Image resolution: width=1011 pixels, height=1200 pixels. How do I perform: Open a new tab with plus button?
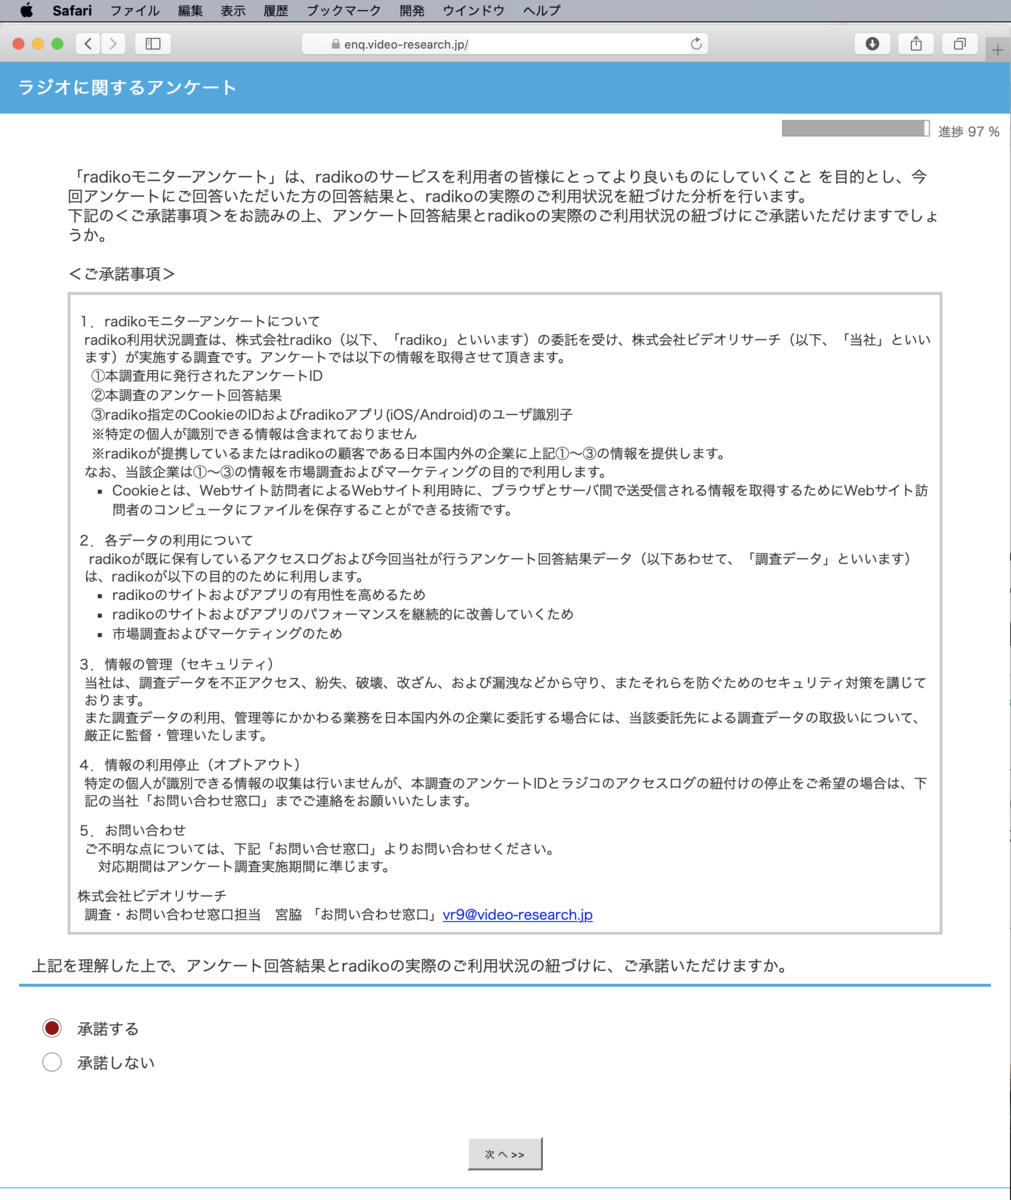998,49
